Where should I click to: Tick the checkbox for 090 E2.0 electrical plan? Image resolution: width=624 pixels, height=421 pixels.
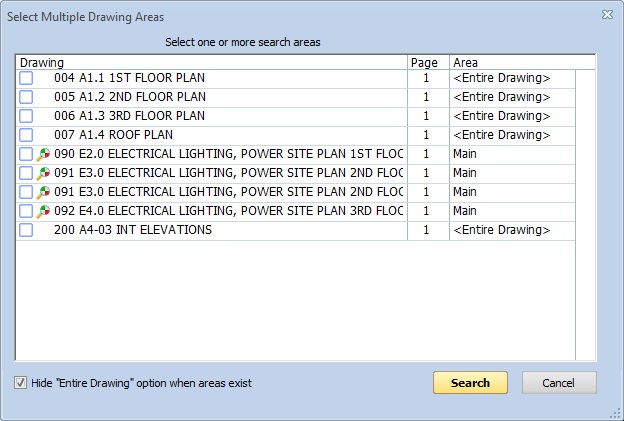pos(26,154)
